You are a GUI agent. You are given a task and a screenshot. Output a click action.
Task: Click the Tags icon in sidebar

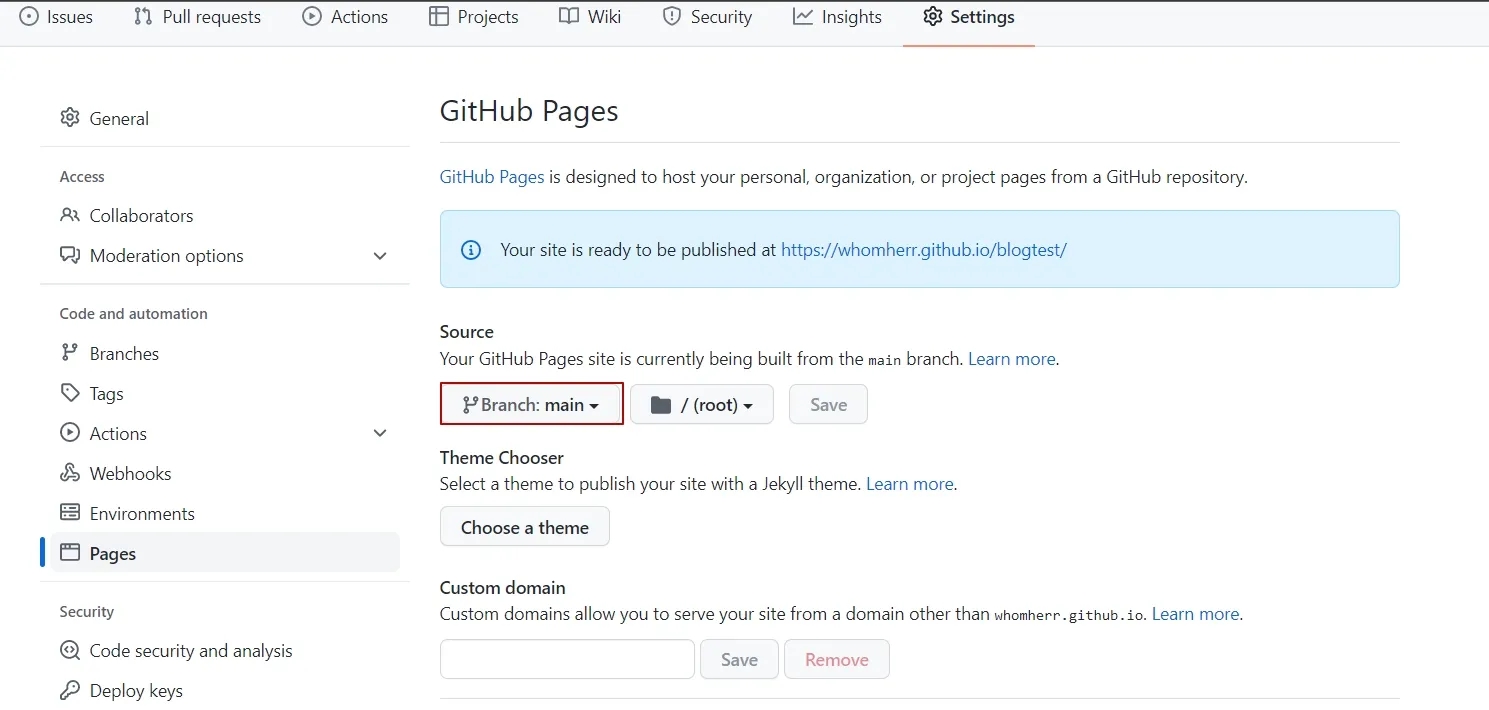pos(70,393)
